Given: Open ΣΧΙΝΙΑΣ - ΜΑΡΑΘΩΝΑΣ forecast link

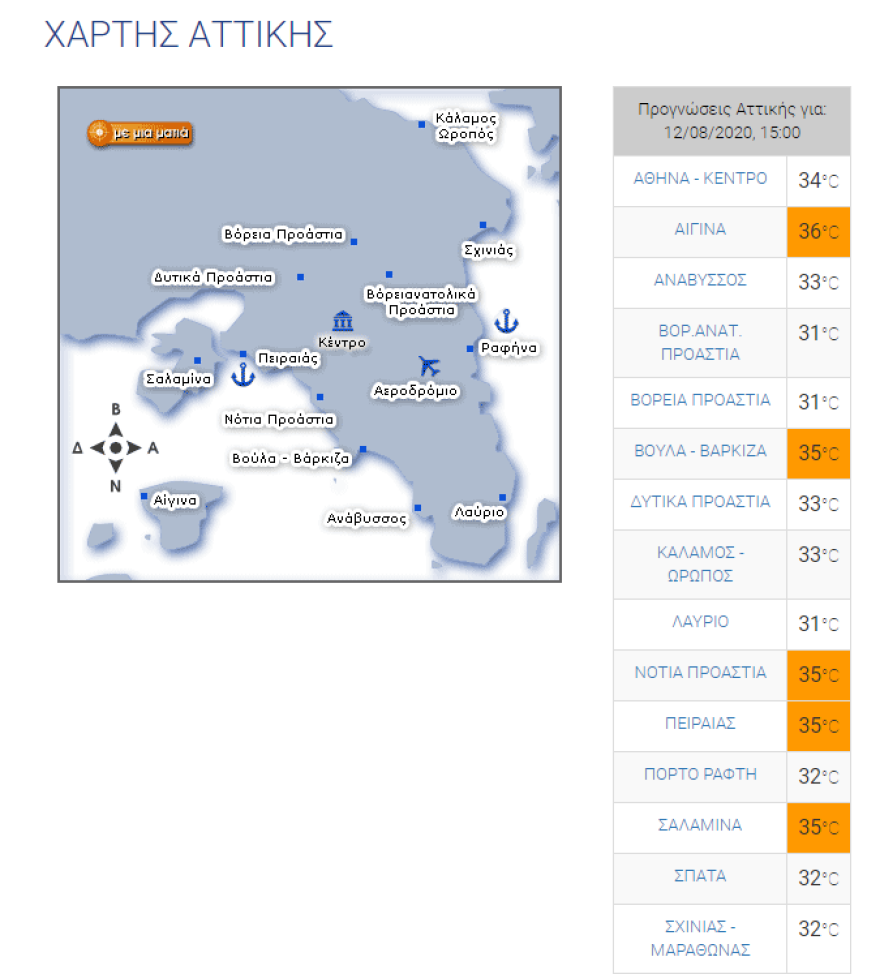Looking at the screenshot, I should click(x=700, y=937).
